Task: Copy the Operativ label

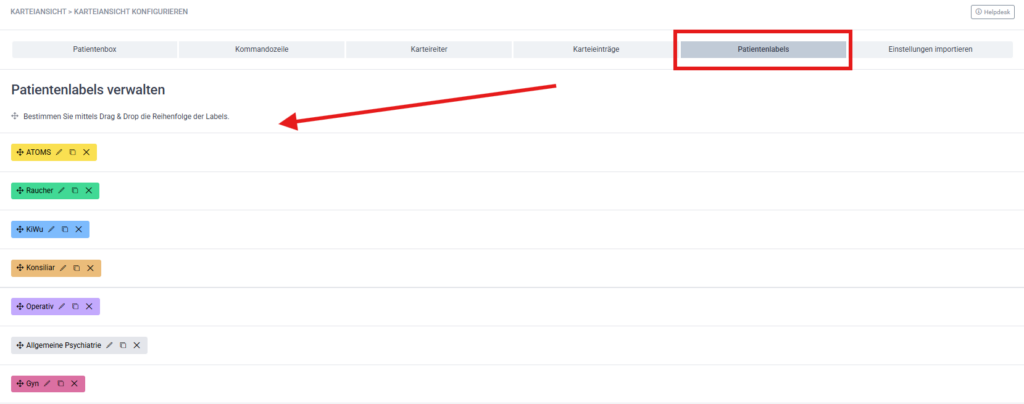Action: tap(75, 306)
